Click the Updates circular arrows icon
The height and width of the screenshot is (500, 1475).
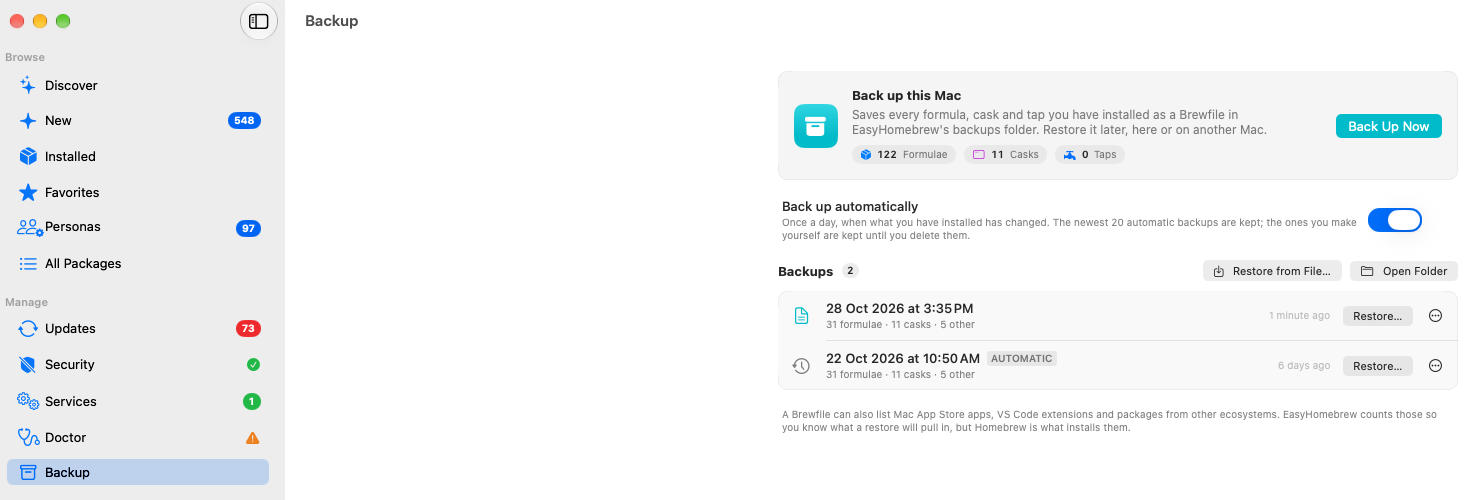(x=28, y=328)
